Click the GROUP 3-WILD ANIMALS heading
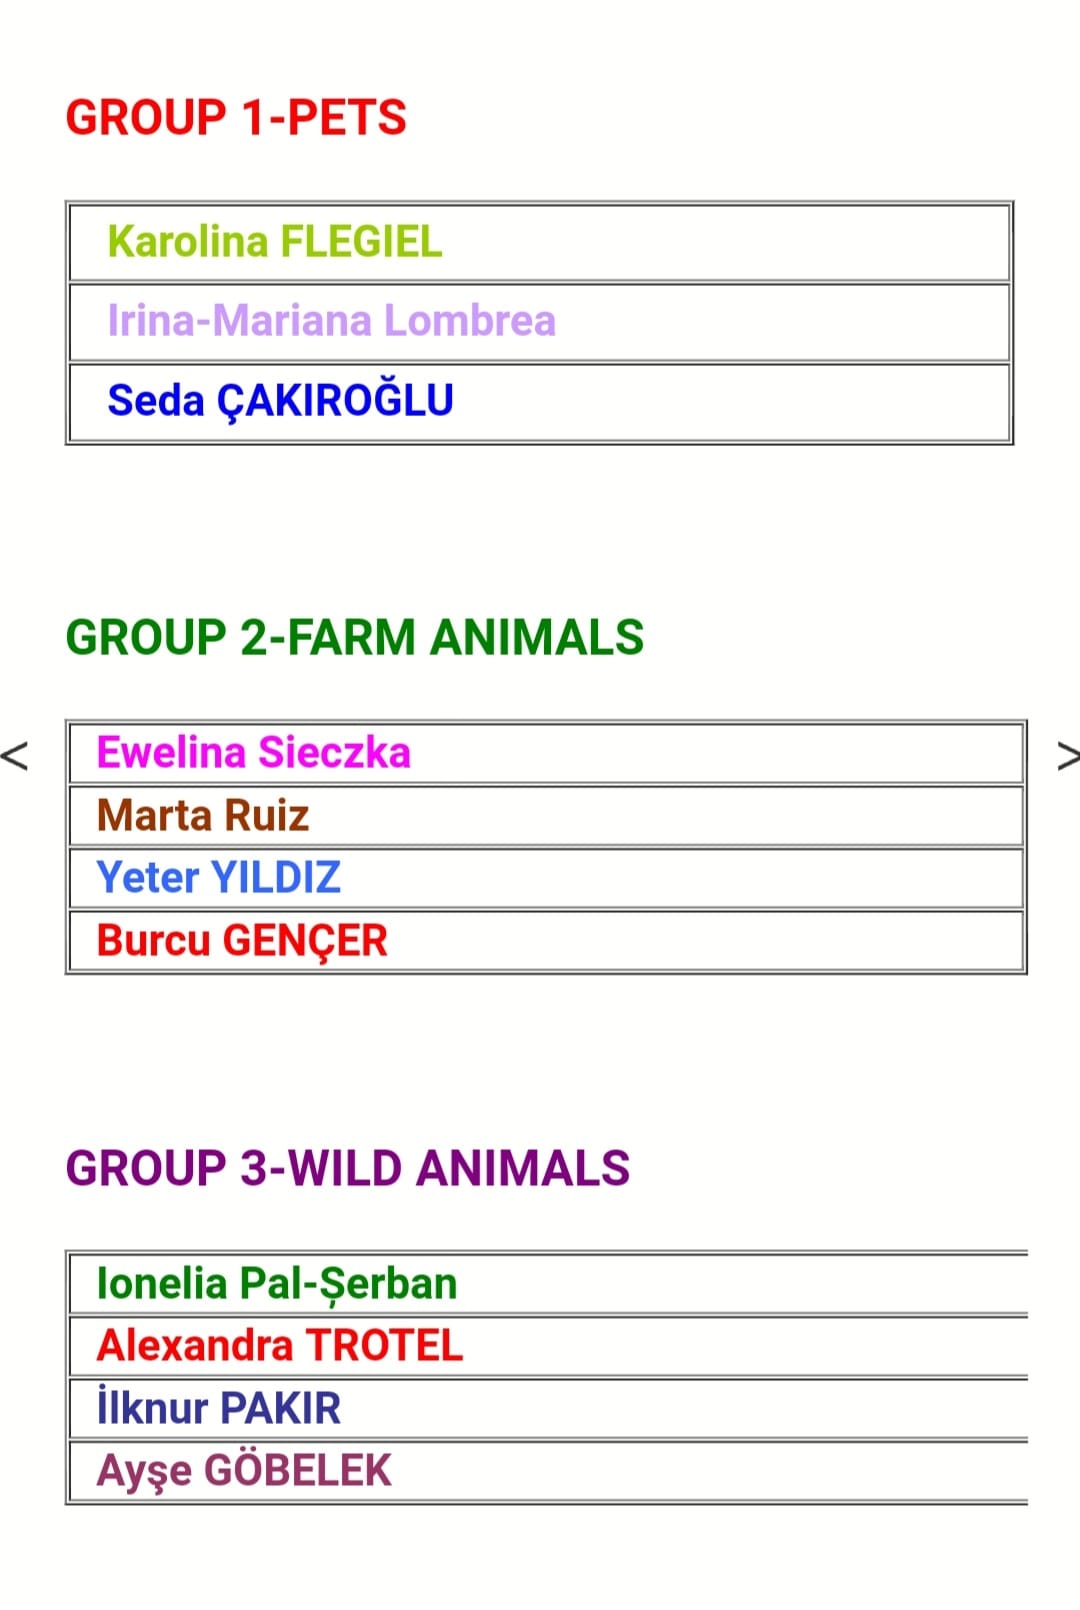This screenshot has width=1080, height=1610. (x=347, y=1168)
